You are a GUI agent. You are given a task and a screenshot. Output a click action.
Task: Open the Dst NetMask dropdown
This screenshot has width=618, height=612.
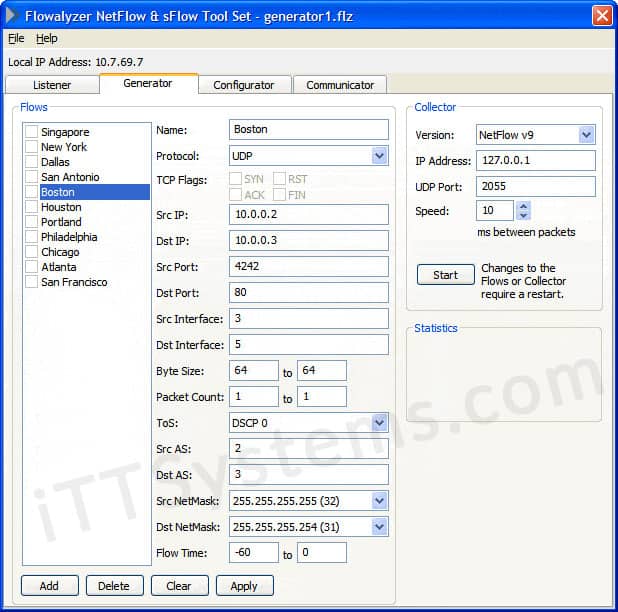(380, 527)
